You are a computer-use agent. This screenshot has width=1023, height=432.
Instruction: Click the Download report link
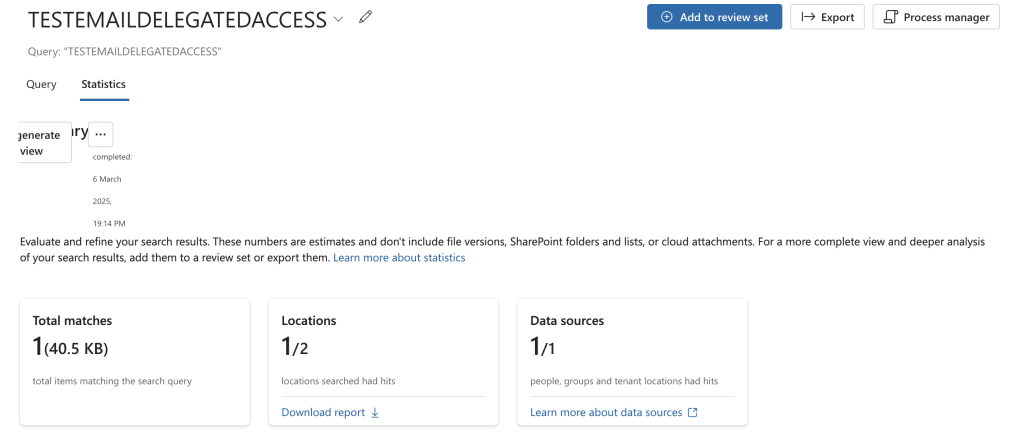(x=323, y=412)
